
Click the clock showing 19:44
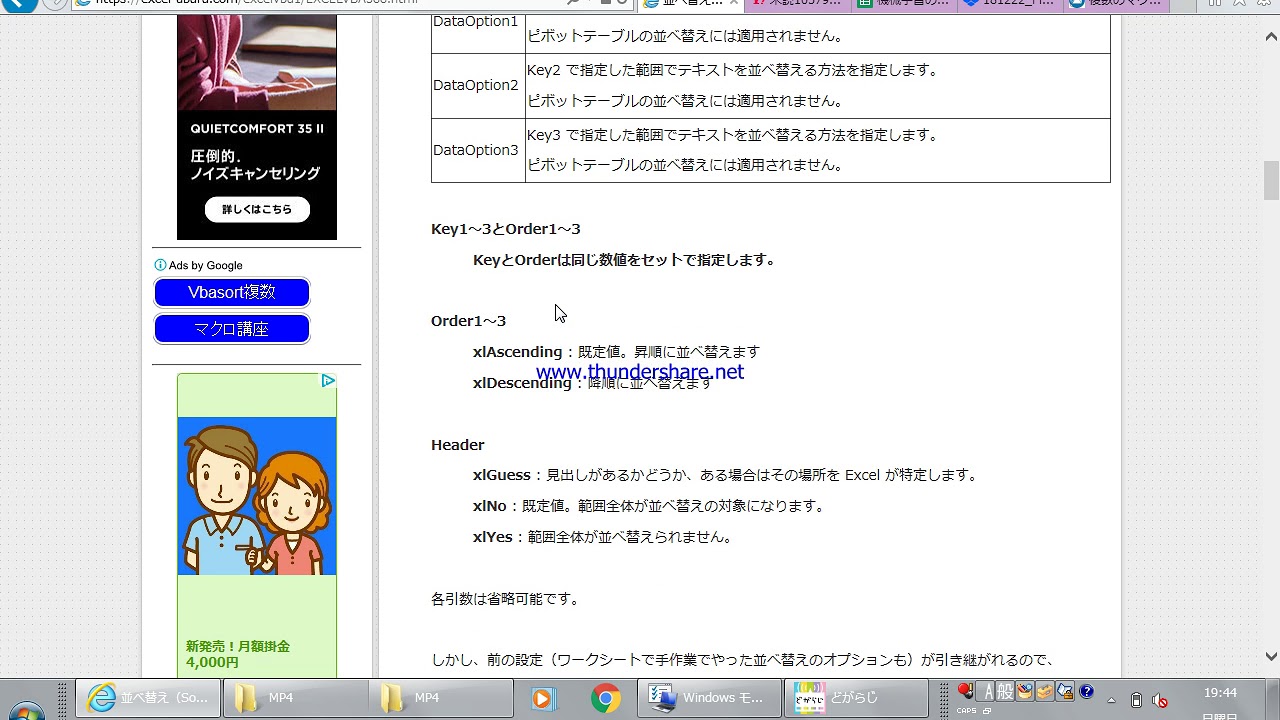[x=1220, y=693]
